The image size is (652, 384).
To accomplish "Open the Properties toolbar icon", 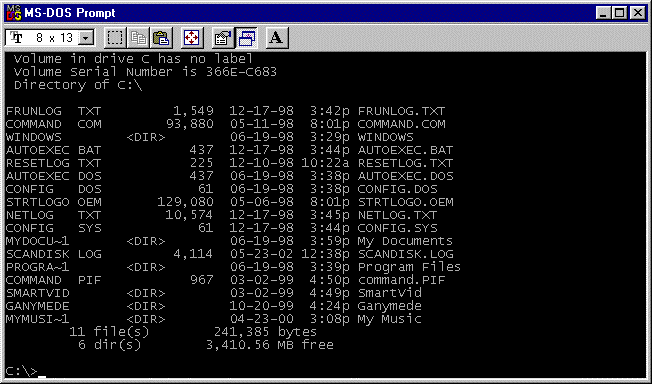I will click(x=222, y=38).
